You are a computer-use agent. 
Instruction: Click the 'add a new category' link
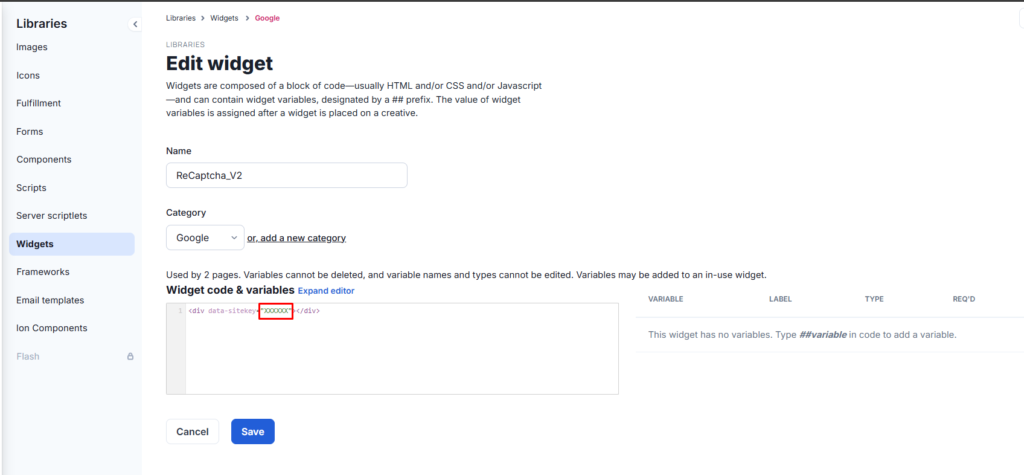(296, 238)
